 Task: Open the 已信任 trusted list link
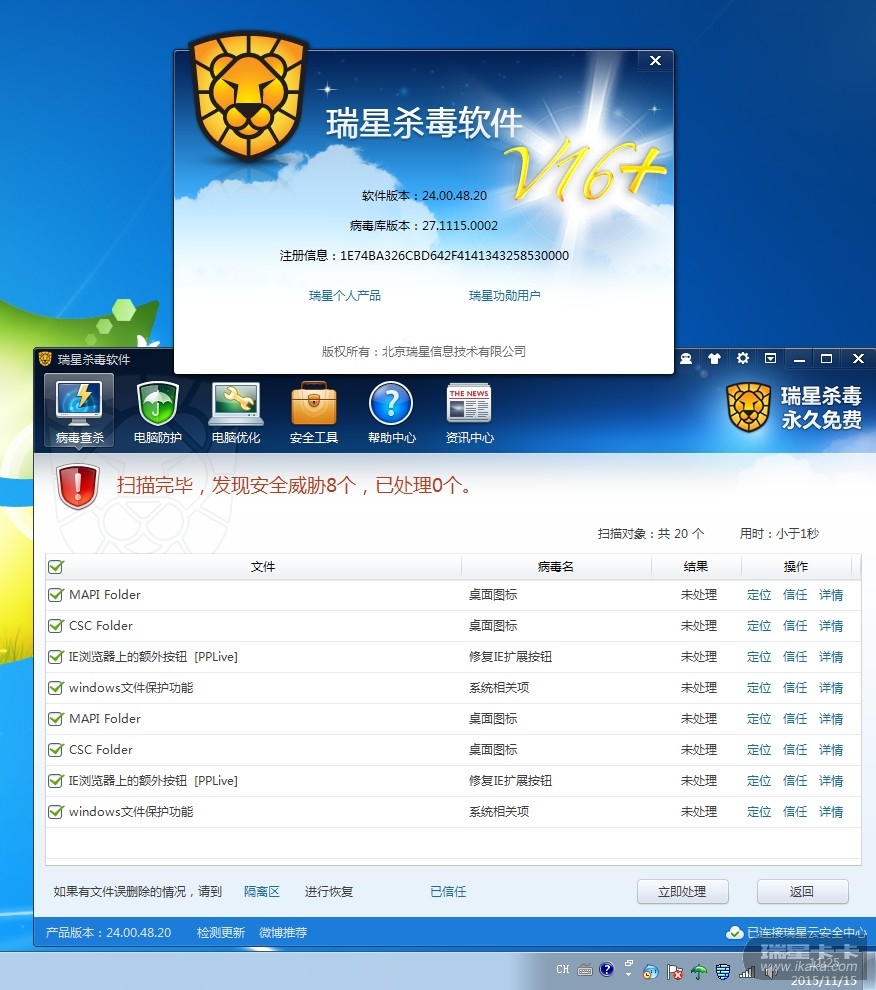tap(448, 892)
